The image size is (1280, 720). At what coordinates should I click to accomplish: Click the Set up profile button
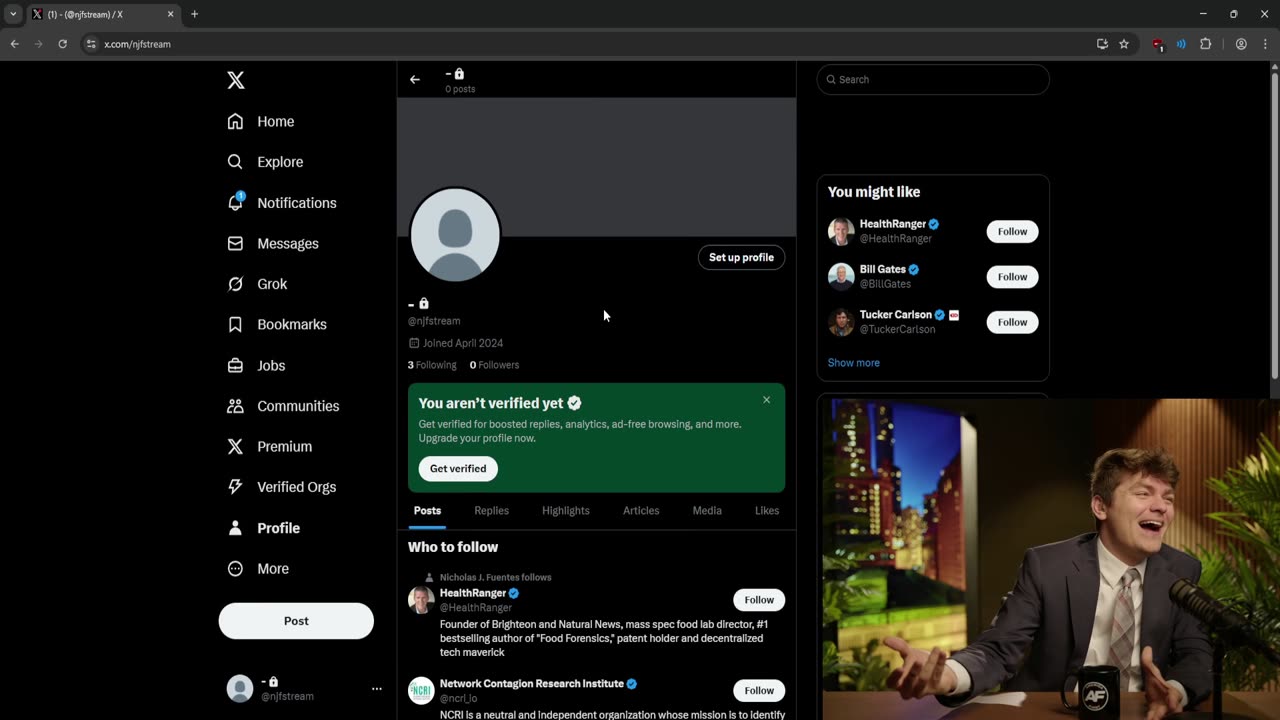tap(741, 258)
